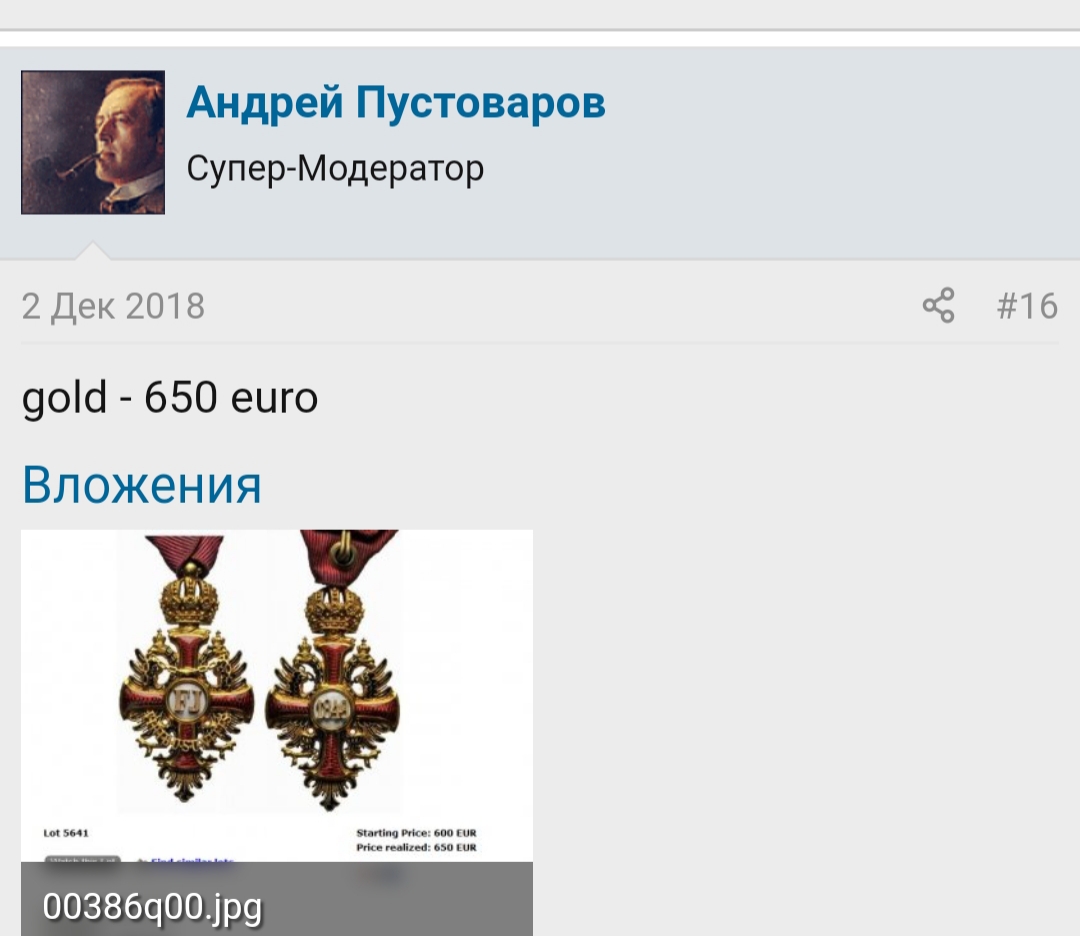Viewport: 1080px width, 936px height.
Task: Tap the gray caption bar over attachment
Action: [277, 899]
